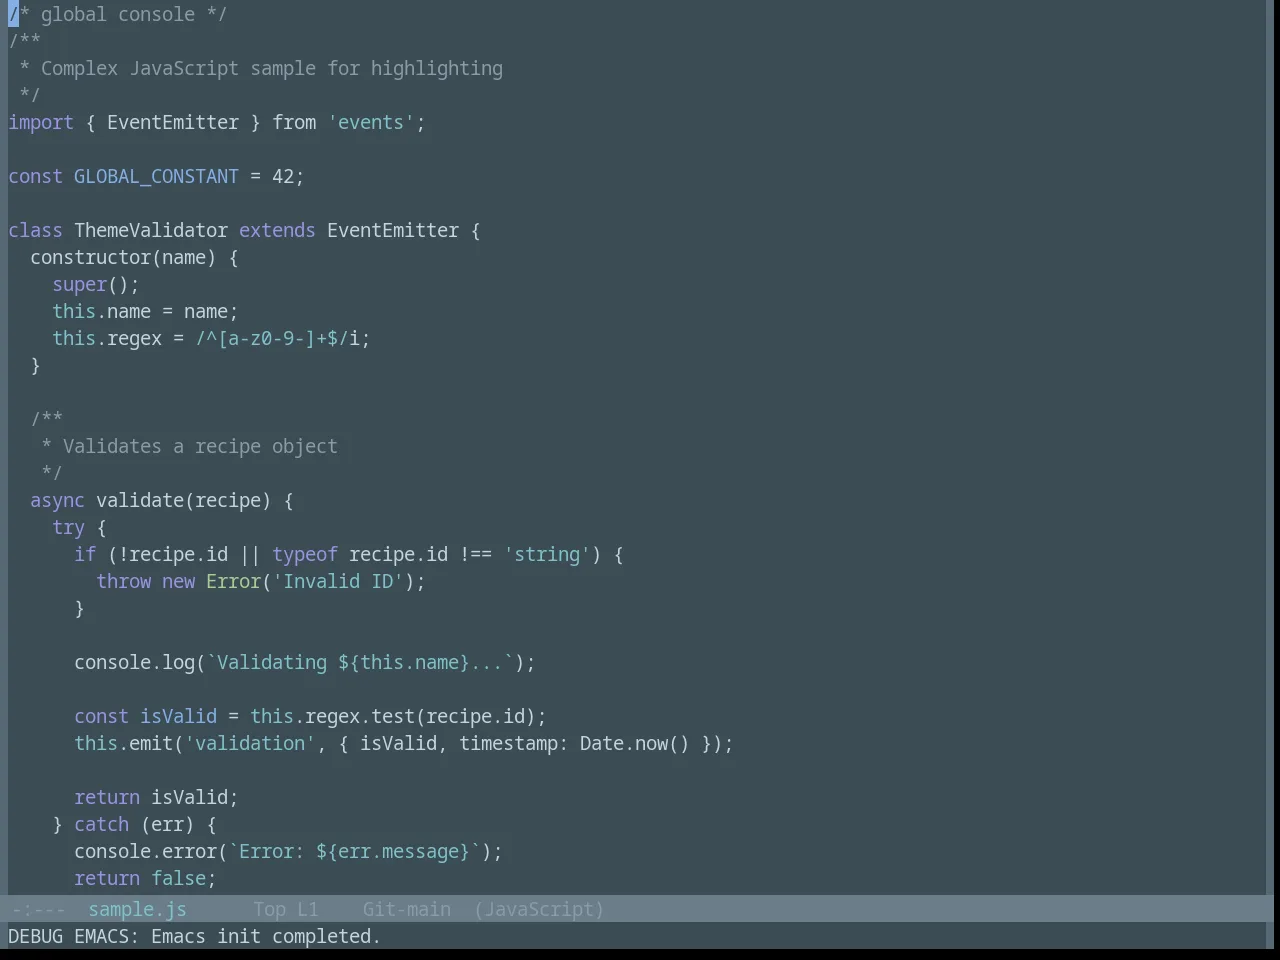
Task: Click 'this.name = name;' assignment line
Action: (145, 311)
